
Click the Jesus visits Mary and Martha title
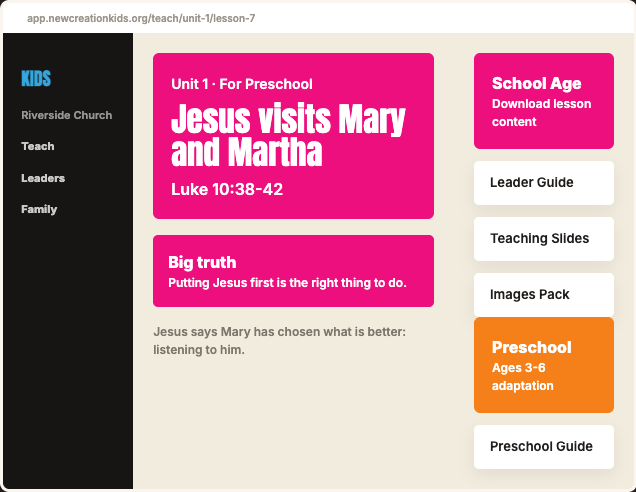[288, 135]
